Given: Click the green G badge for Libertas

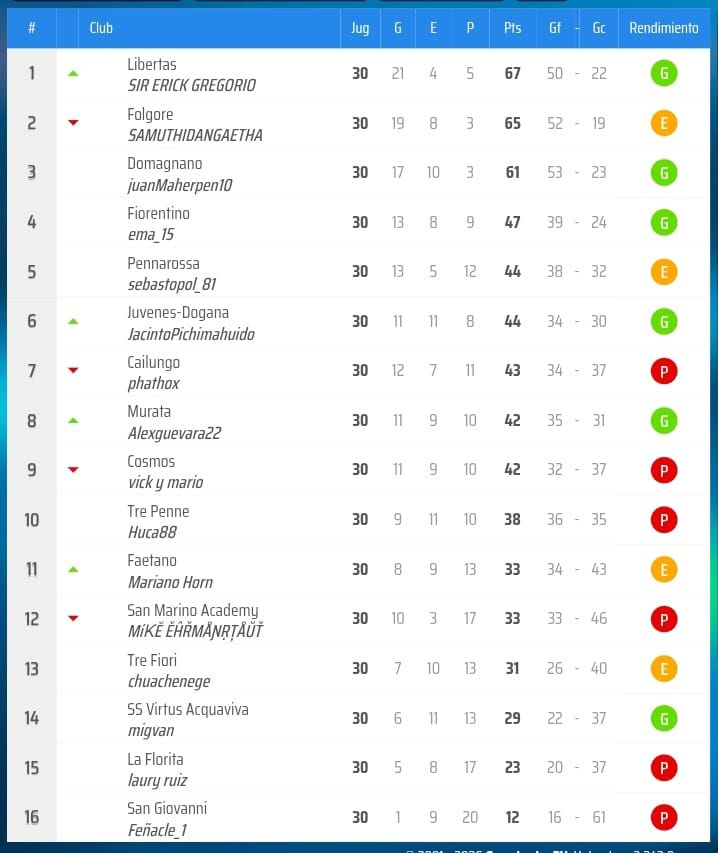Looking at the screenshot, I should click(x=663, y=73).
